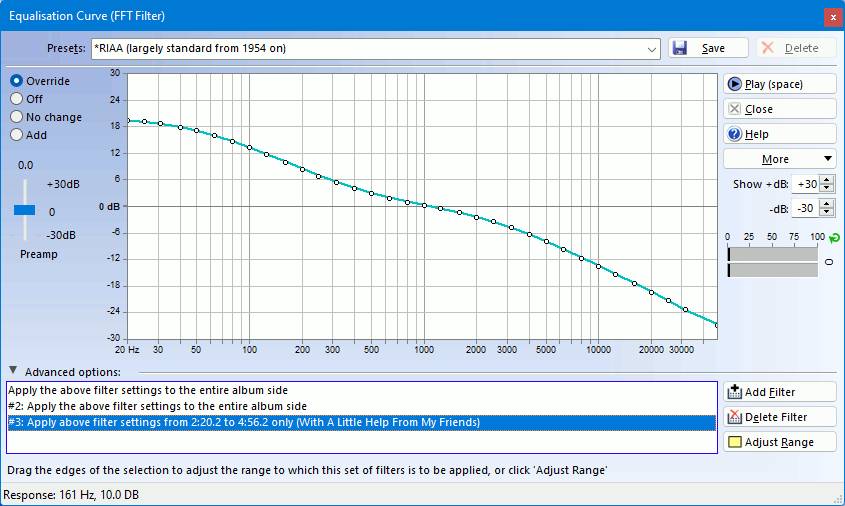Screen dimensions: 845x506
Task: Click into the Show +dB value field
Action: (x=806, y=184)
